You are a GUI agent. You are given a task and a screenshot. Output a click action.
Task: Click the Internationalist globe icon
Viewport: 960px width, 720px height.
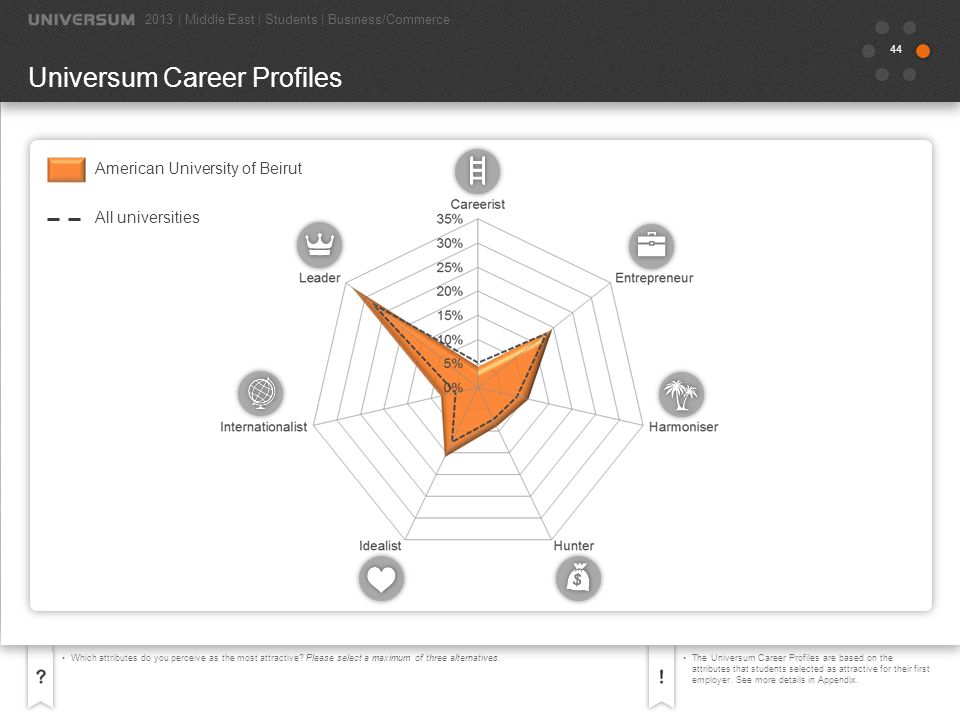click(261, 393)
